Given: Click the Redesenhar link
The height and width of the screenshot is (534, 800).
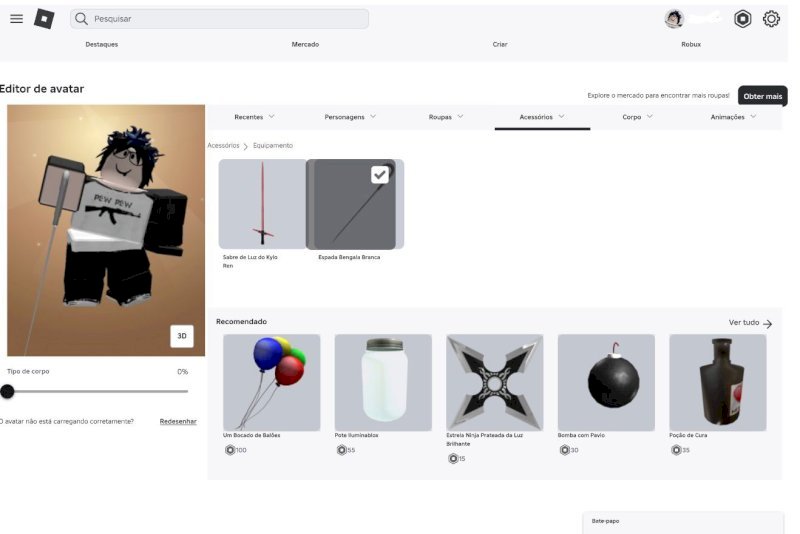Looking at the screenshot, I should click(178, 421).
